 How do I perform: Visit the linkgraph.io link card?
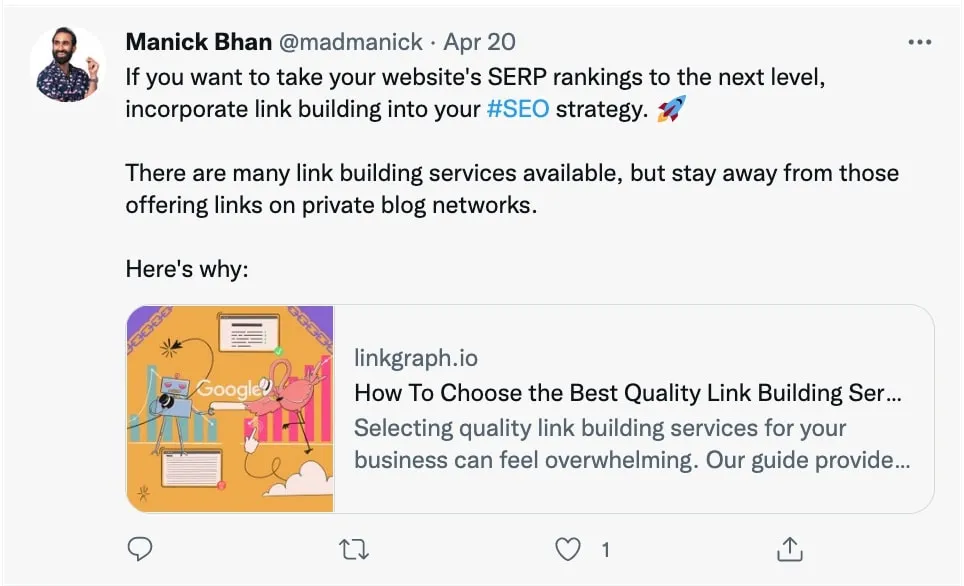(x=416, y=357)
